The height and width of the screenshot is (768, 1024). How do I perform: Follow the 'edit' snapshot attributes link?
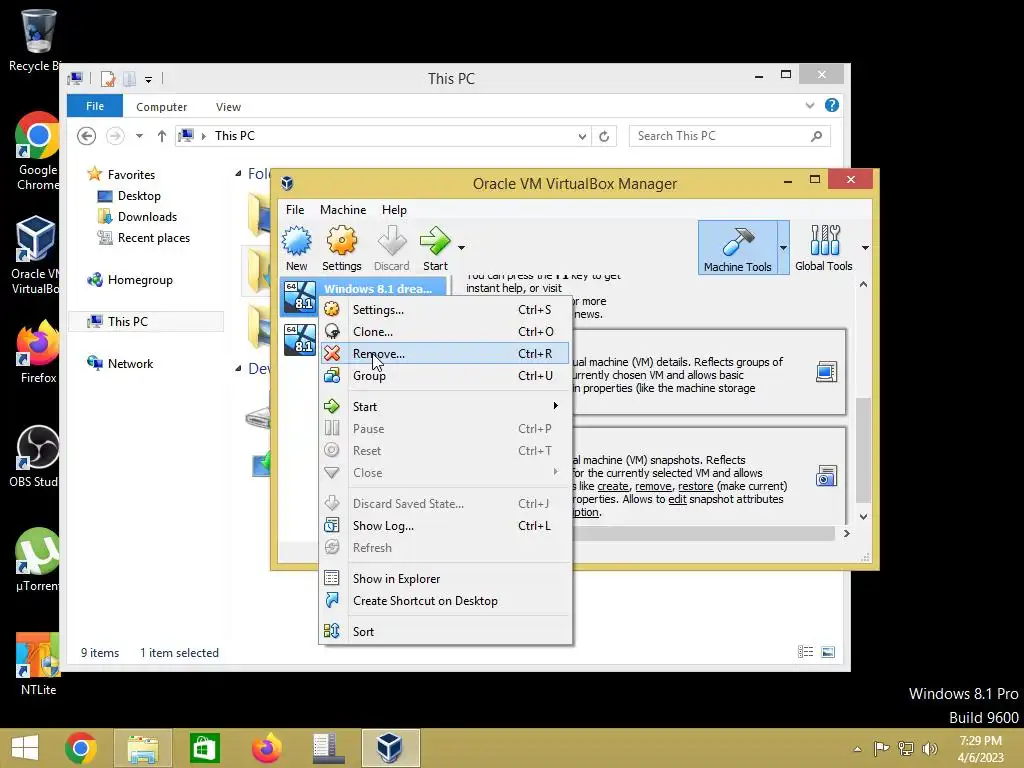coord(677,500)
